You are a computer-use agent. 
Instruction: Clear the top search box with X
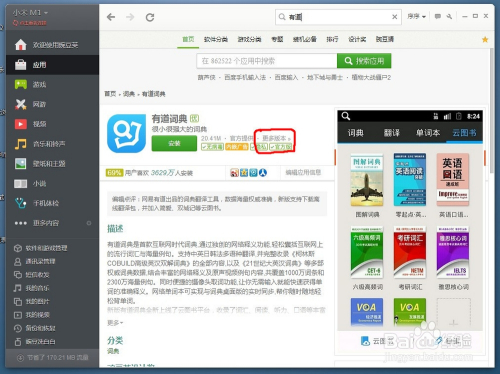tap(394, 17)
